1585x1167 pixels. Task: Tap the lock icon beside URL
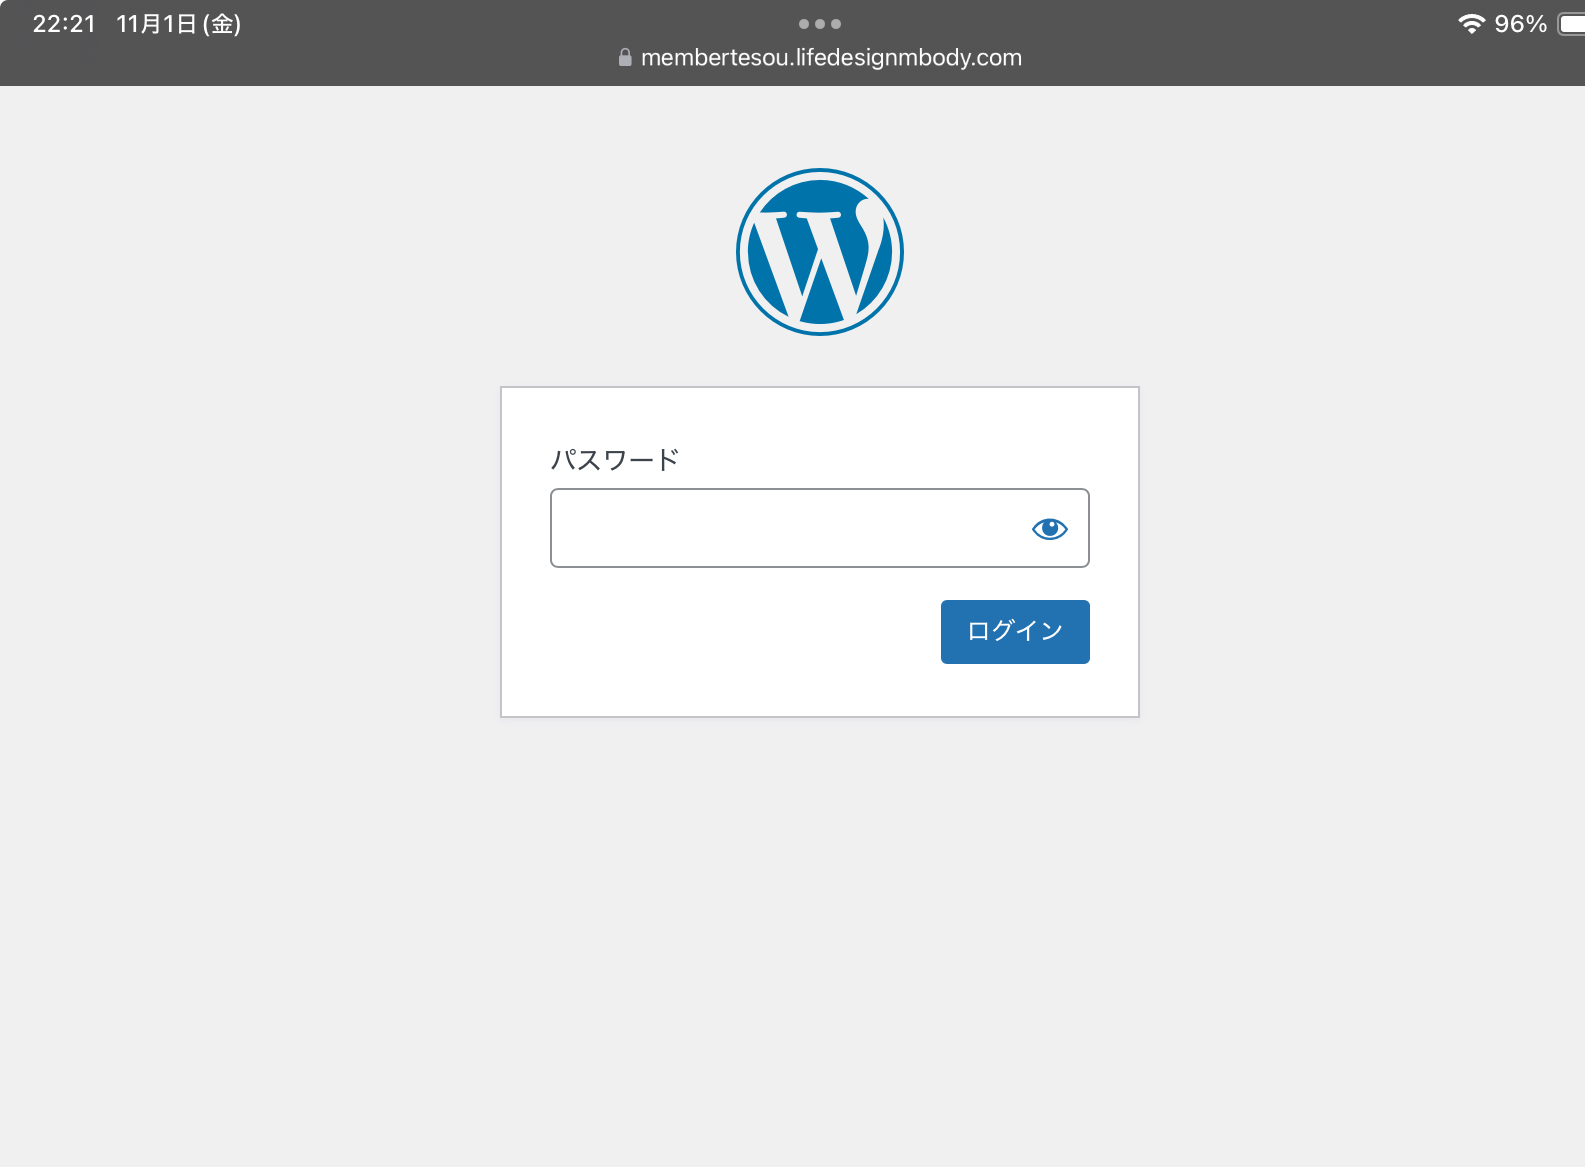click(625, 58)
